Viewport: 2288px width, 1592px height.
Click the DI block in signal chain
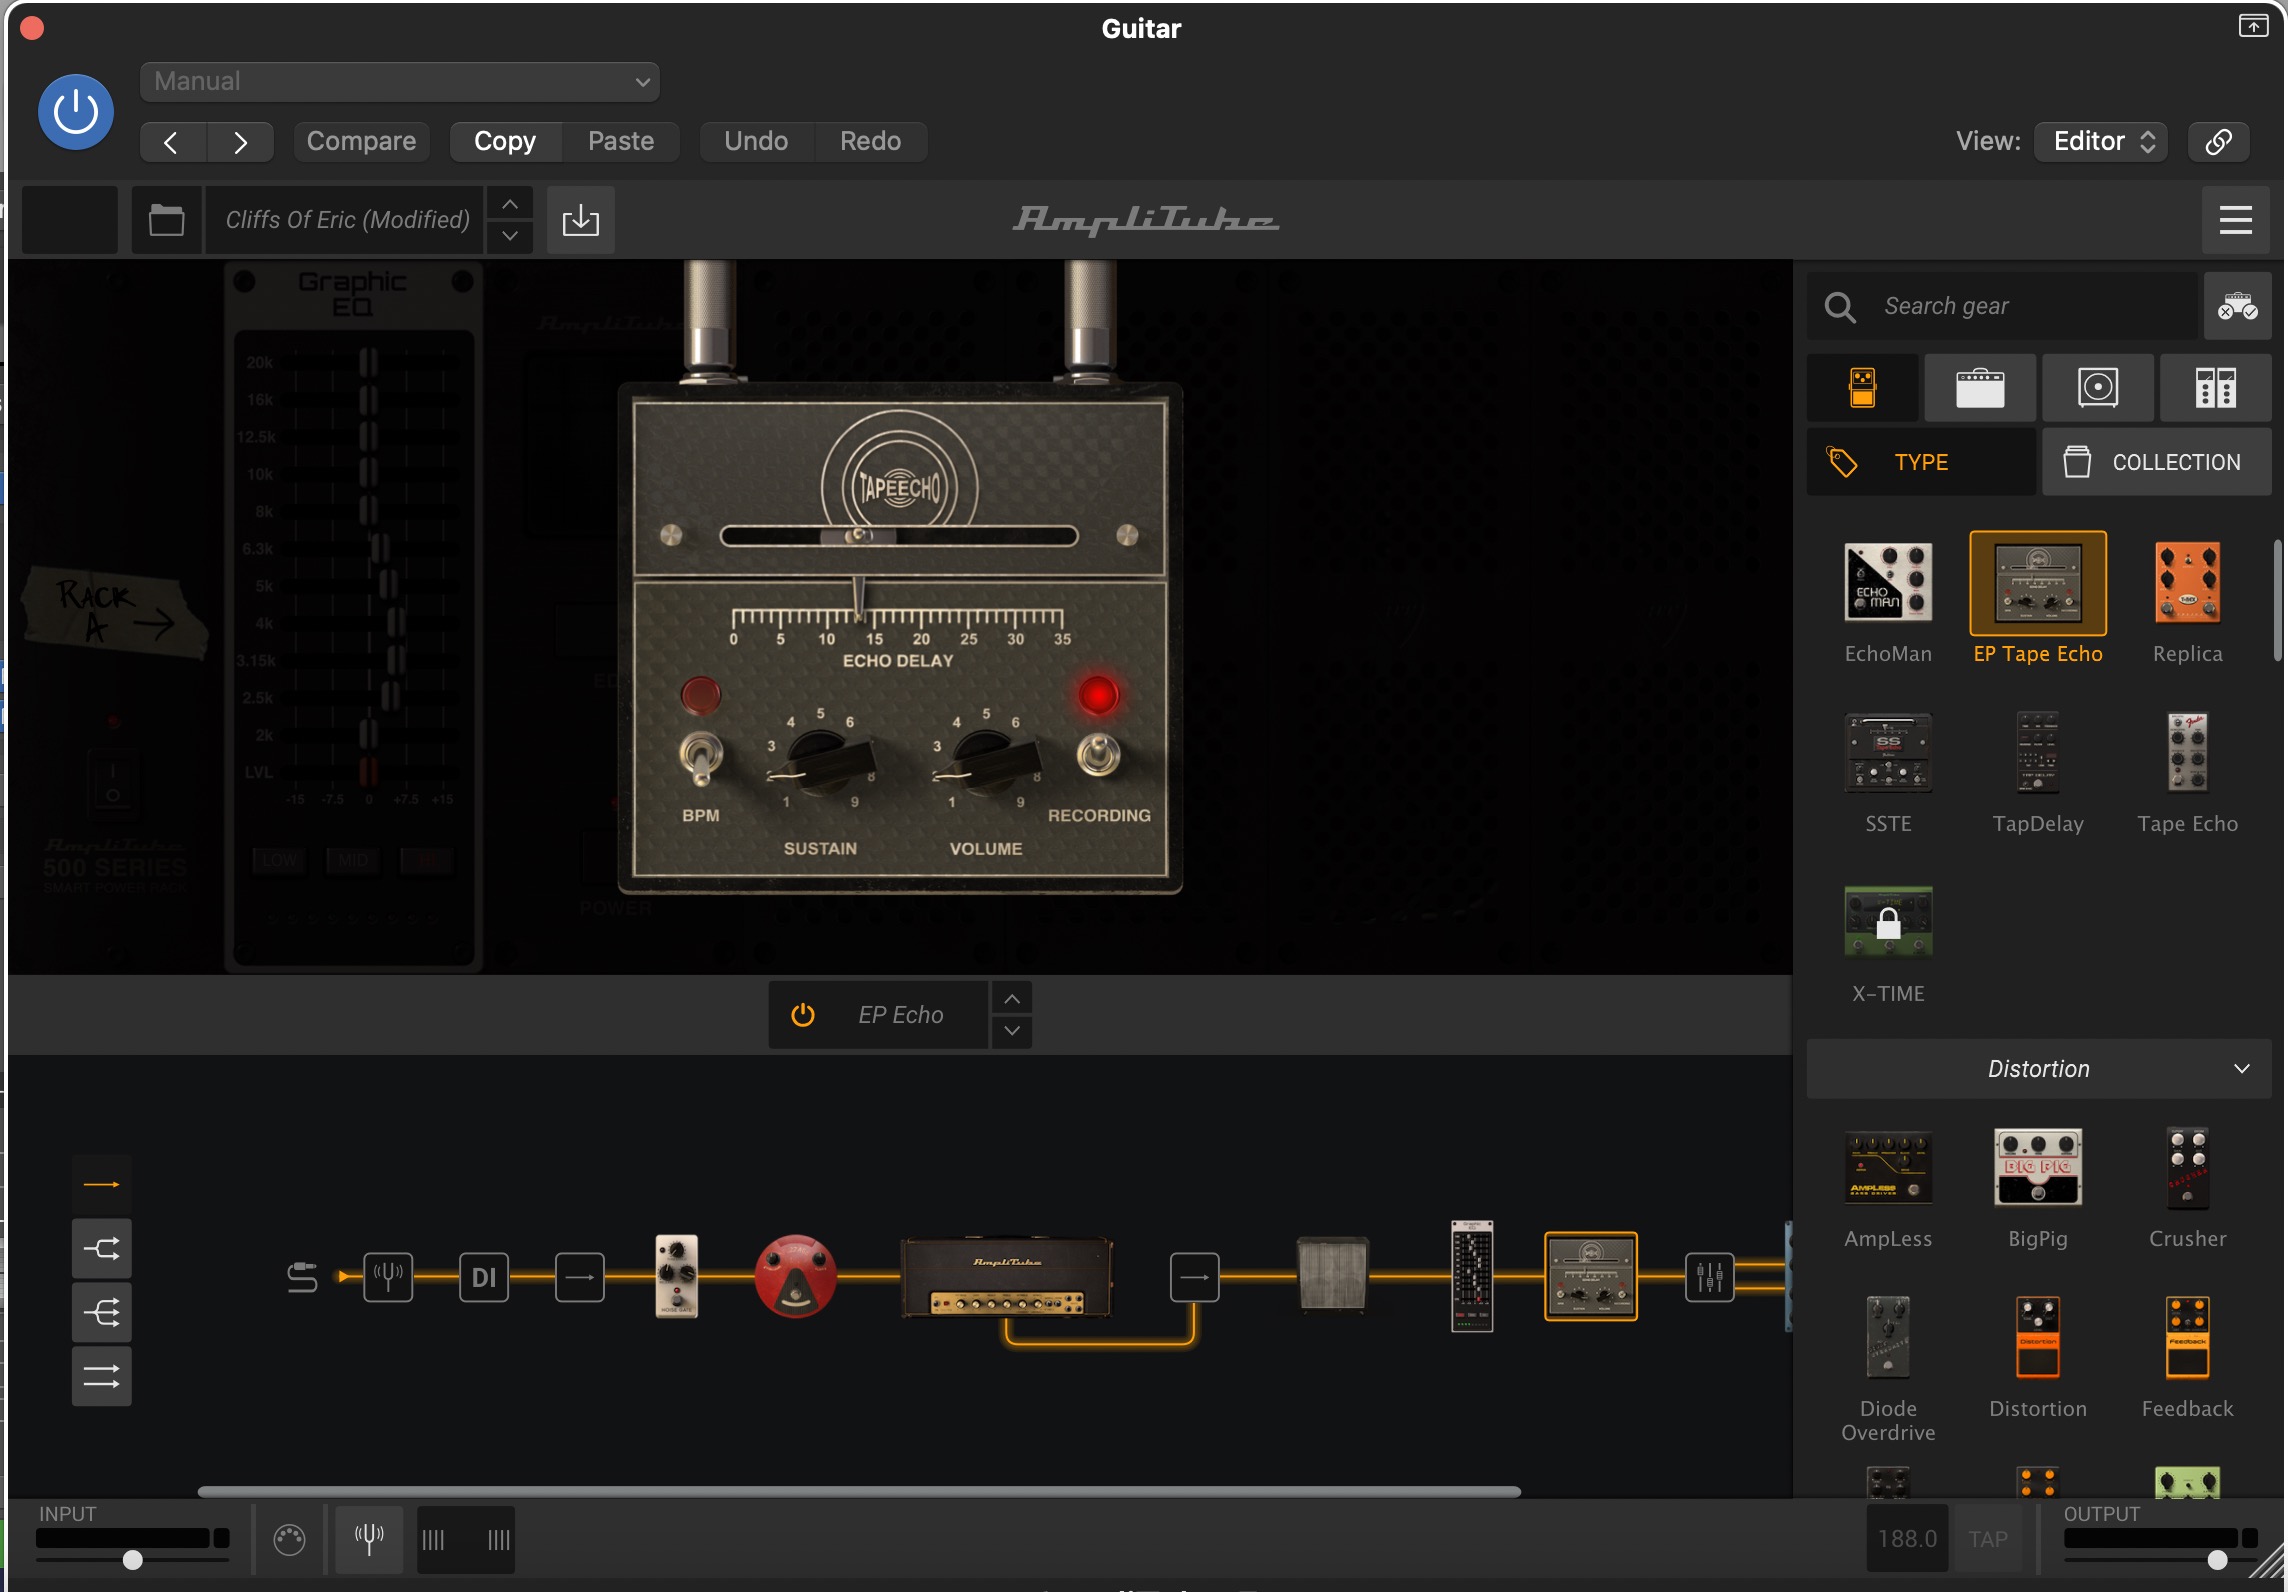(x=484, y=1277)
